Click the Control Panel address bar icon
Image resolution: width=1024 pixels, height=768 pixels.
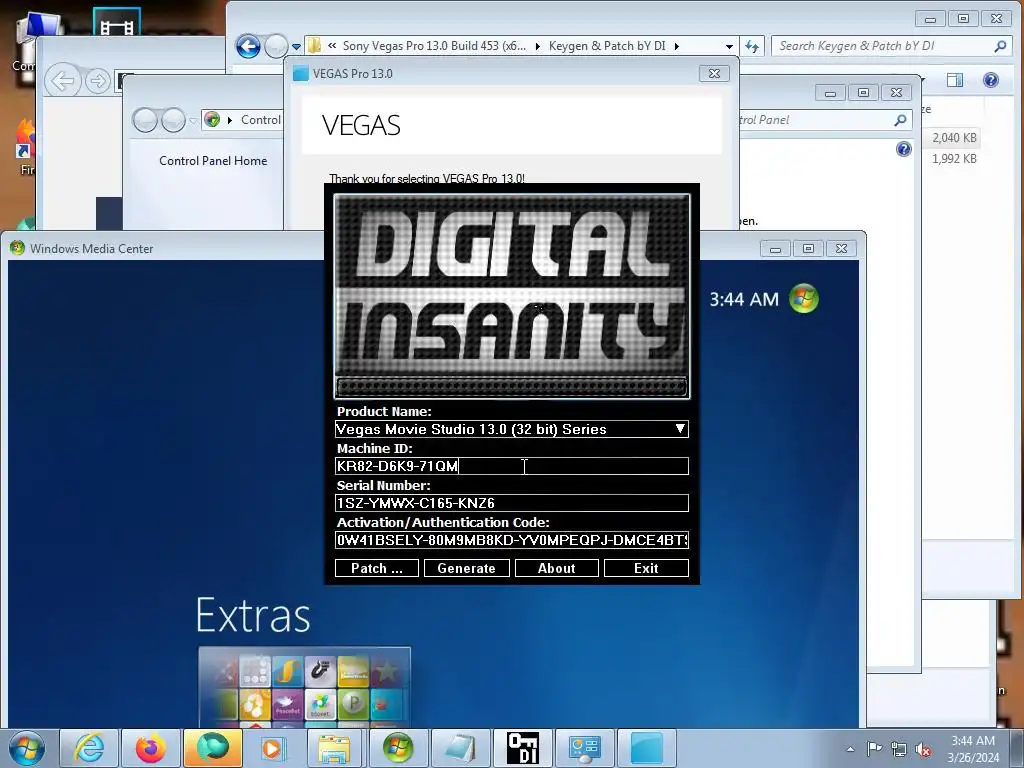coord(212,120)
